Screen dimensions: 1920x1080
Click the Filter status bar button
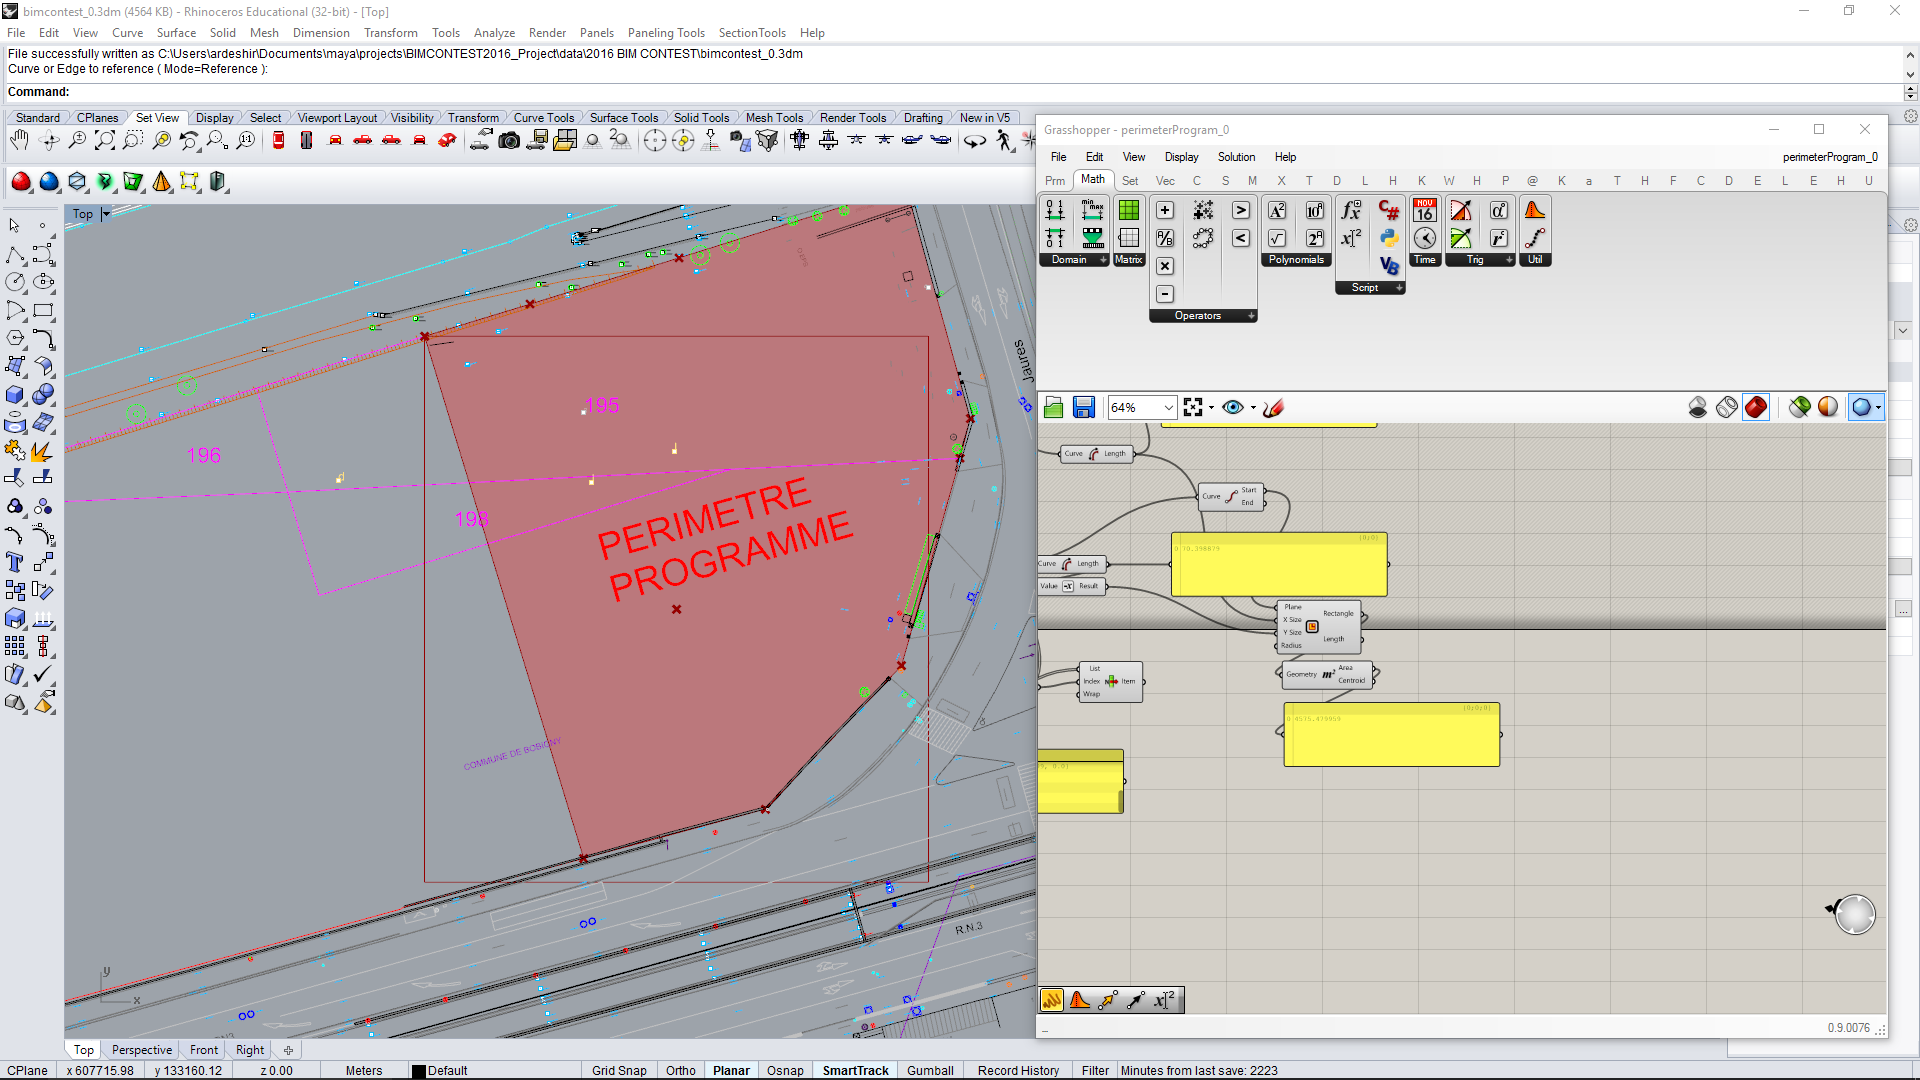coord(1095,1070)
